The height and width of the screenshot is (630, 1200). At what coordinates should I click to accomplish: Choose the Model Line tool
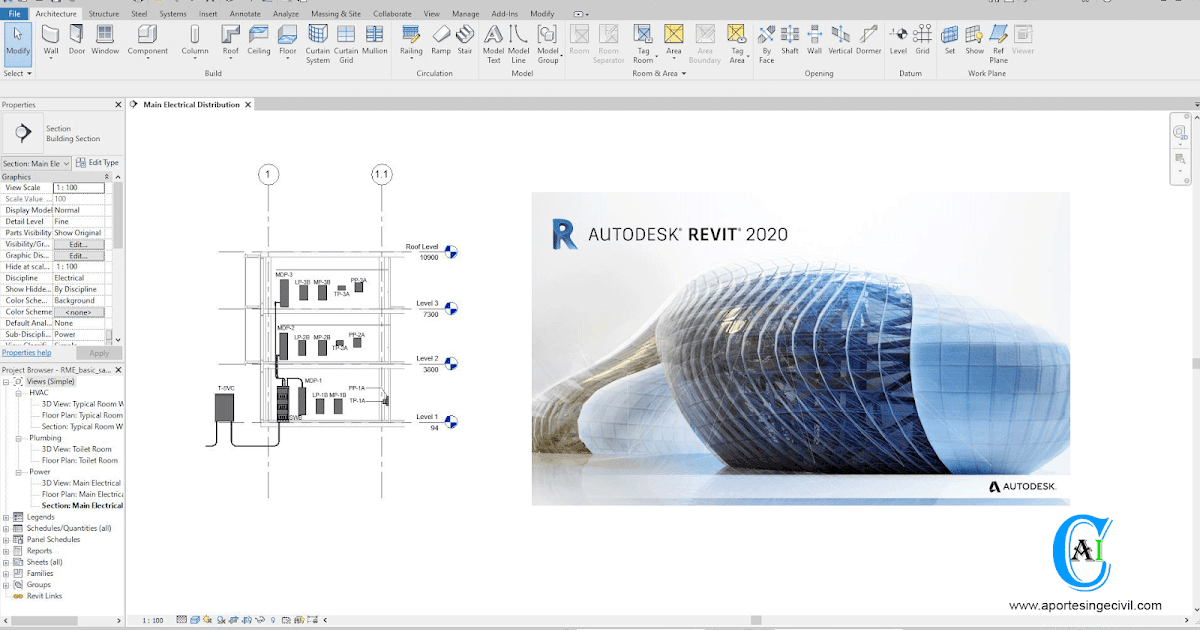[518, 43]
